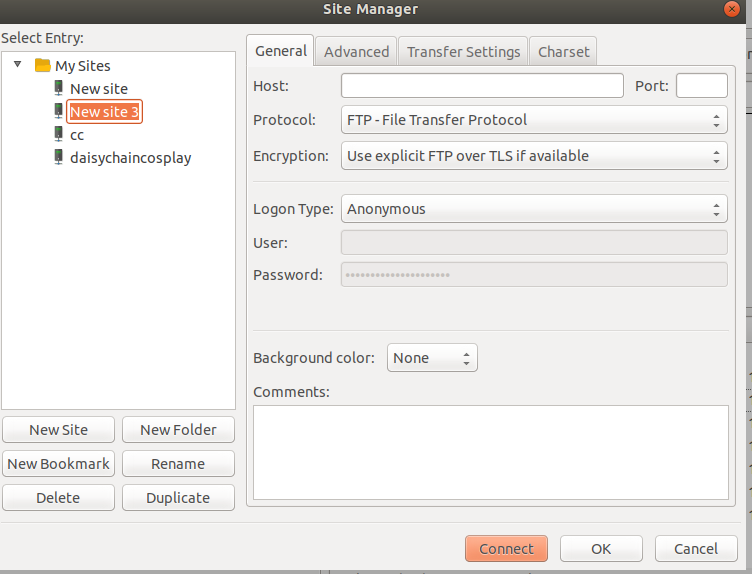
Task: Click the disabled User field
Action: [534, 243]
